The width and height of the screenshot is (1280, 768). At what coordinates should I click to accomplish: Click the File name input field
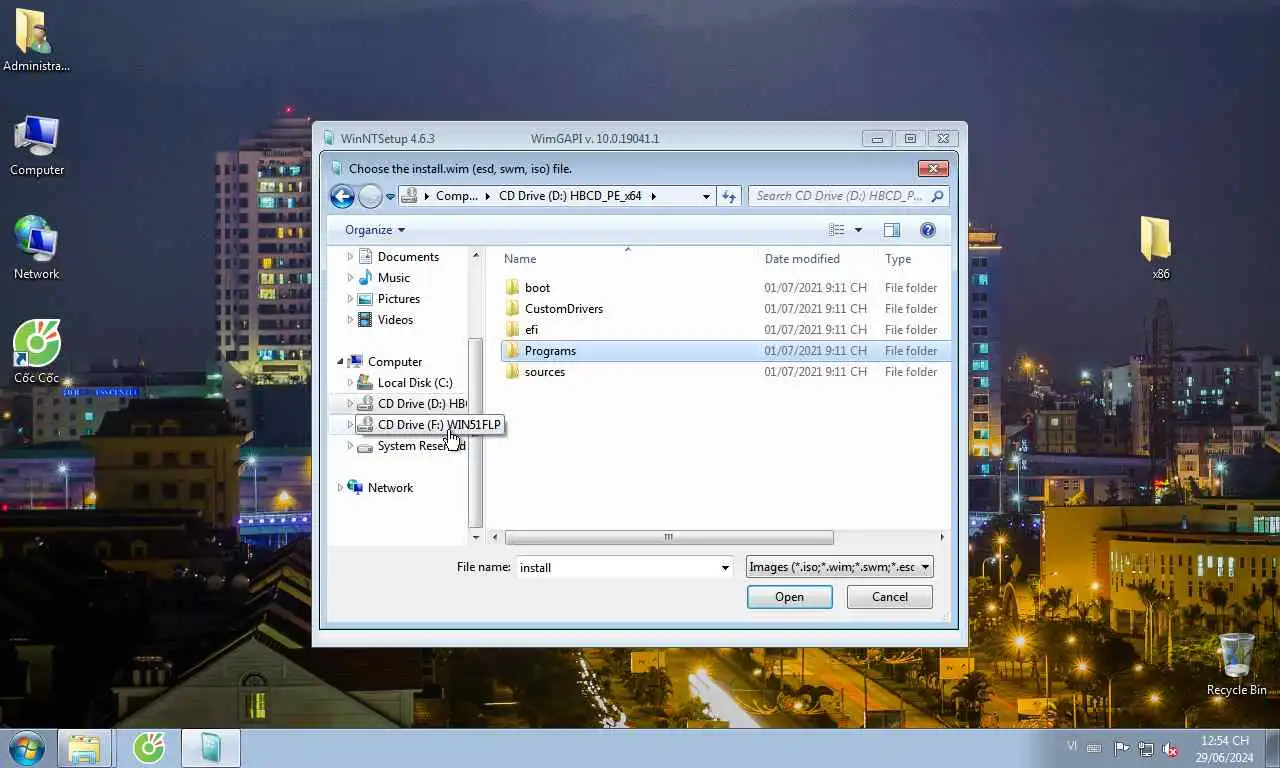coord(616,567)
